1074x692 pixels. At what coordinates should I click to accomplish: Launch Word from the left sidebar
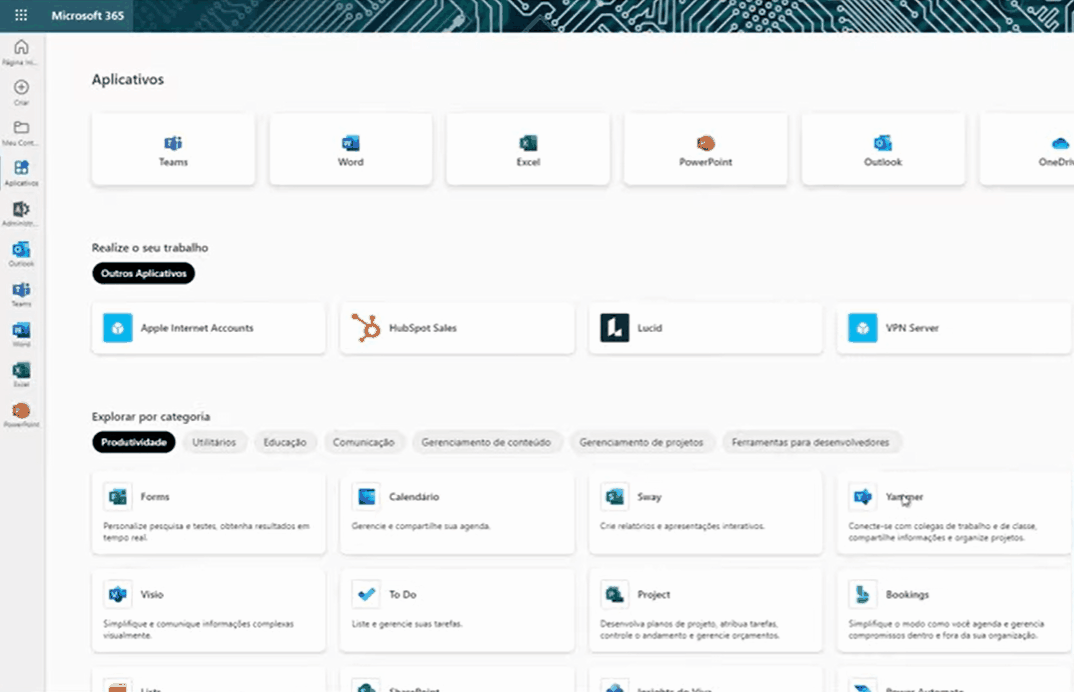click(21, 335)
